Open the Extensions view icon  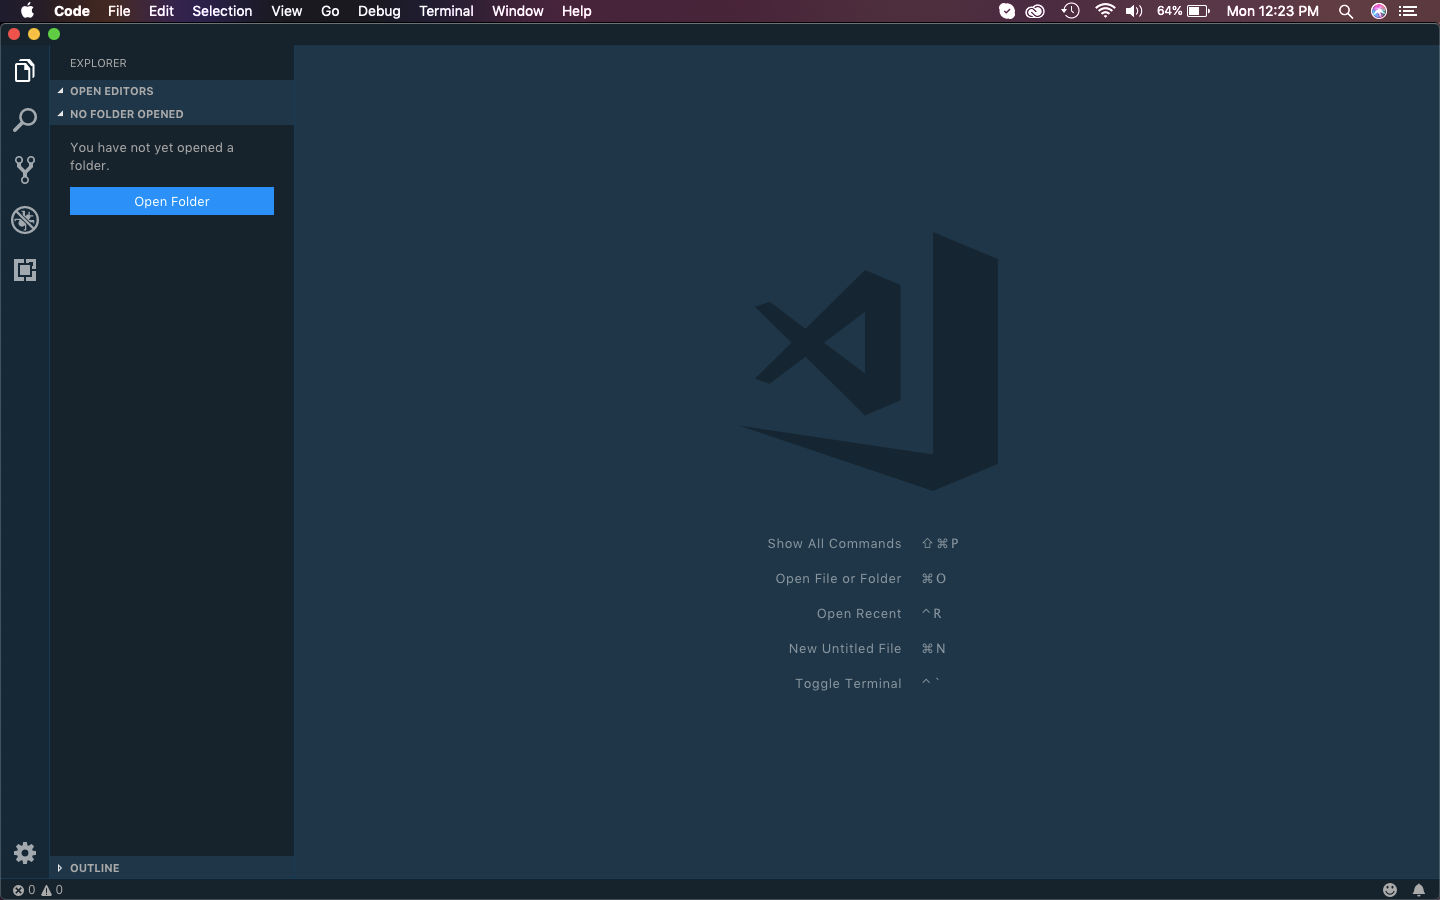[x=25, y=270]
